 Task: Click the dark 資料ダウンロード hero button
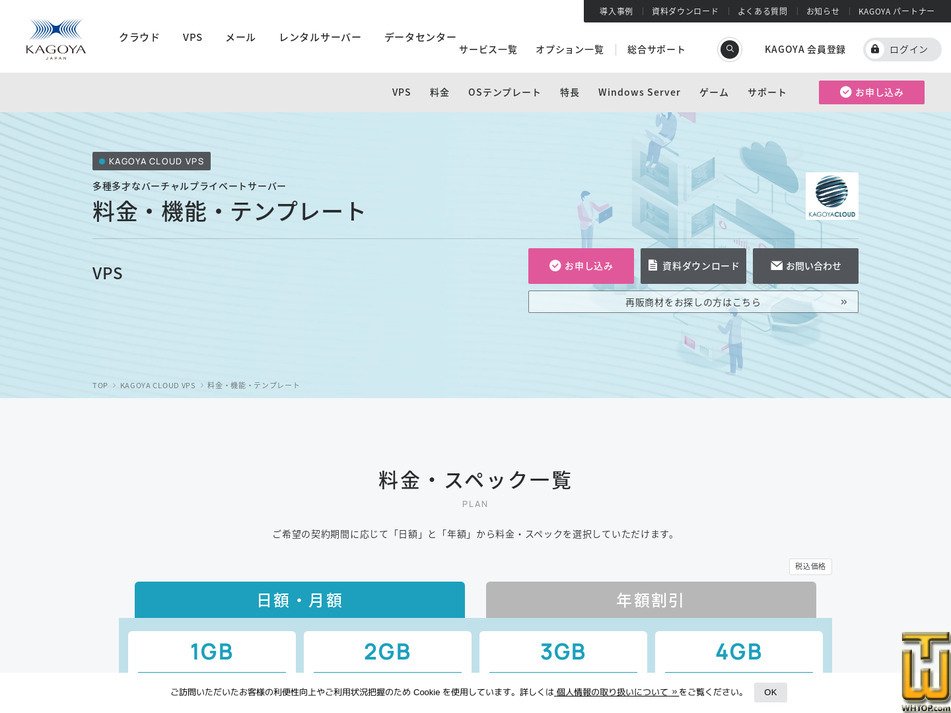pyautogui.click(x=693, y=266)
